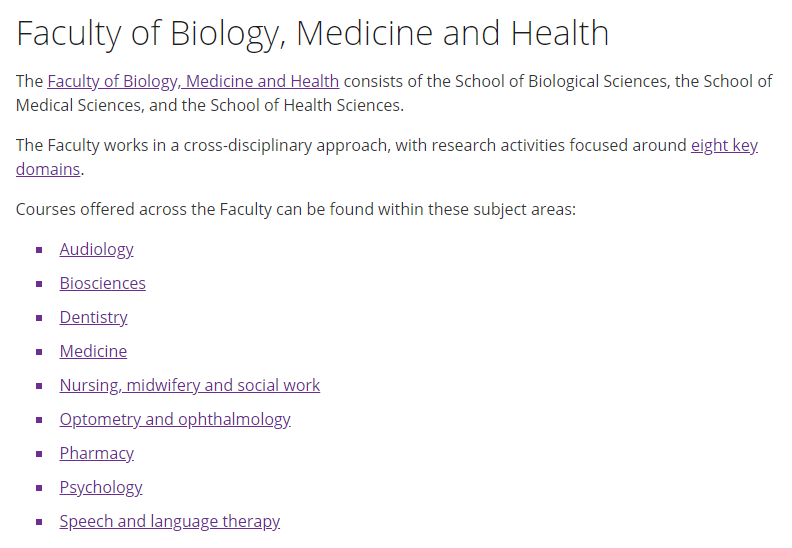Click the Psychology link
Image resolution: width=792 pixels, height=548 pixels.
point(101,487)
